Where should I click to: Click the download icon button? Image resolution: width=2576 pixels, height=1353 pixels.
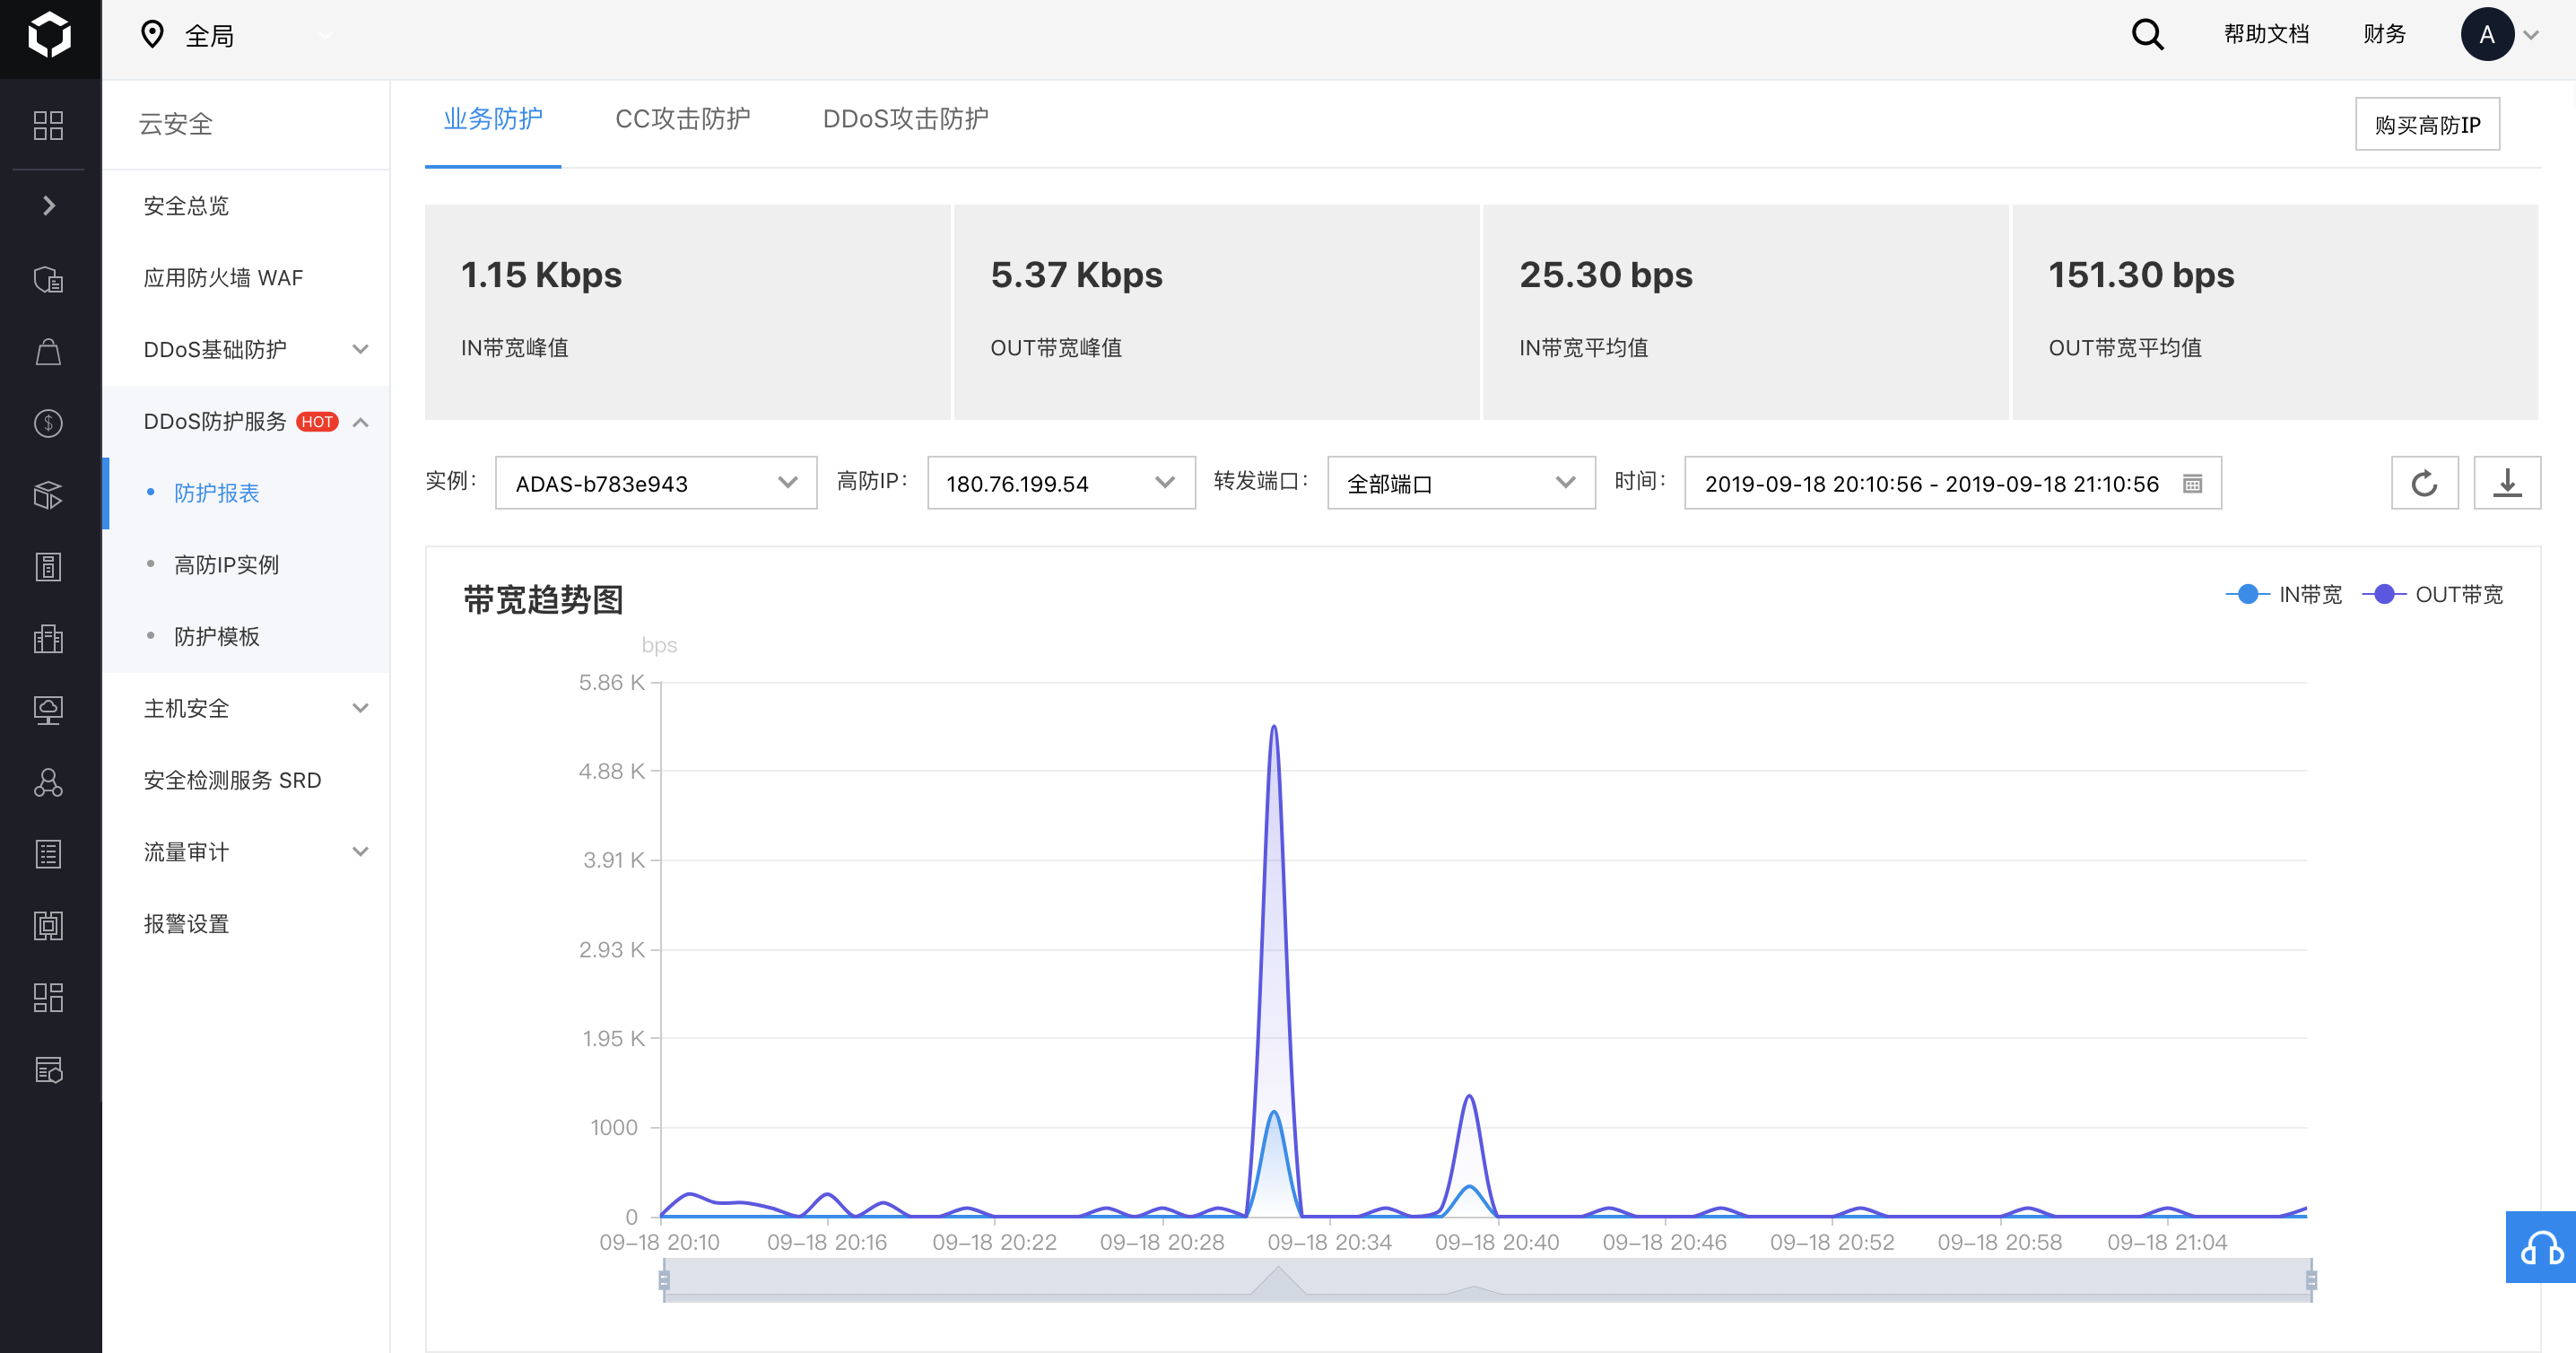pos(2507,484)
